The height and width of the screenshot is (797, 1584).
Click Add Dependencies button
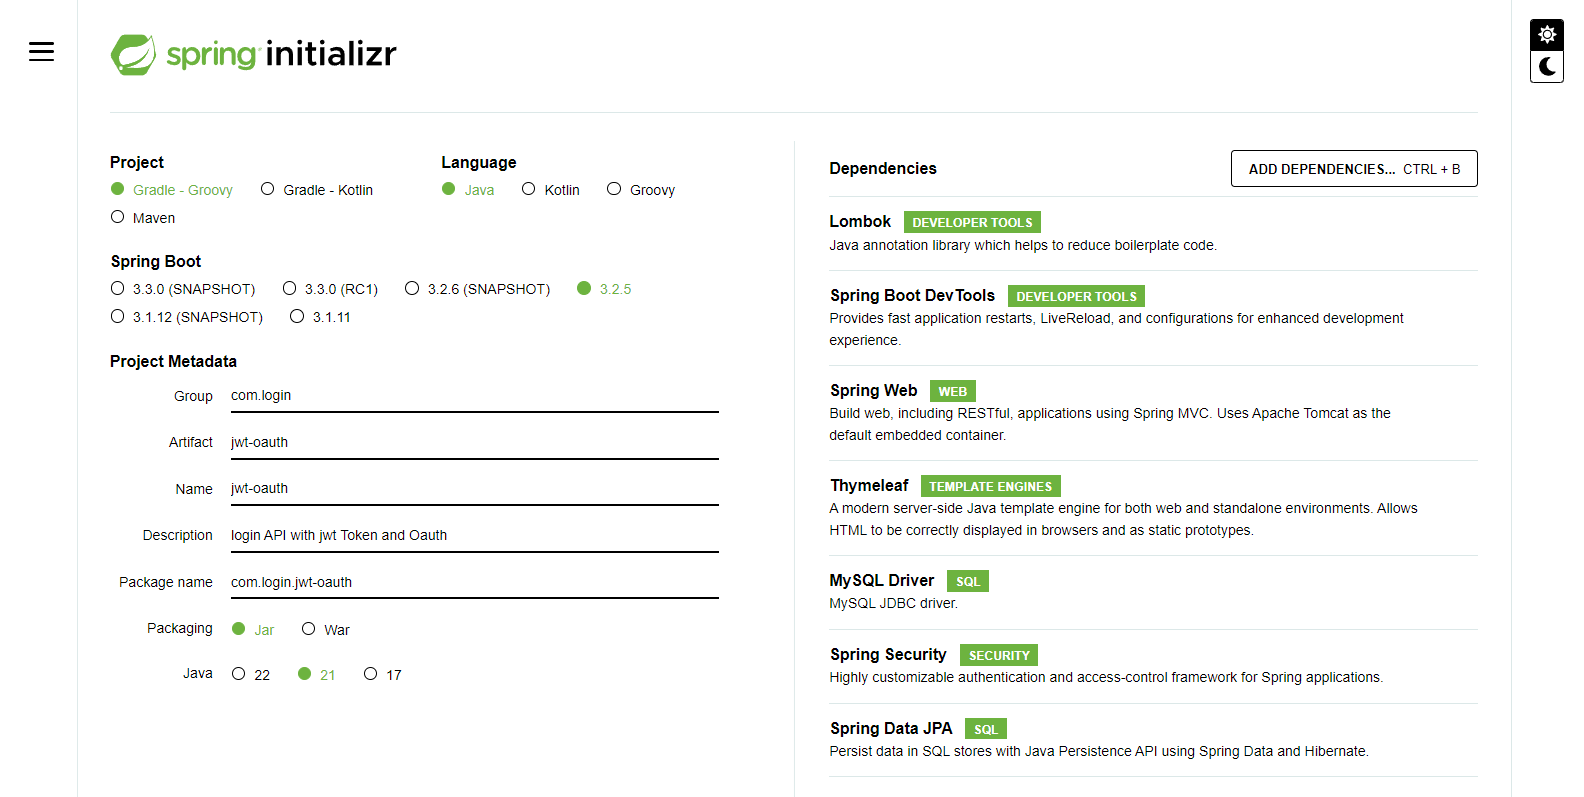pyautogui.click(x=1354, y=169)
